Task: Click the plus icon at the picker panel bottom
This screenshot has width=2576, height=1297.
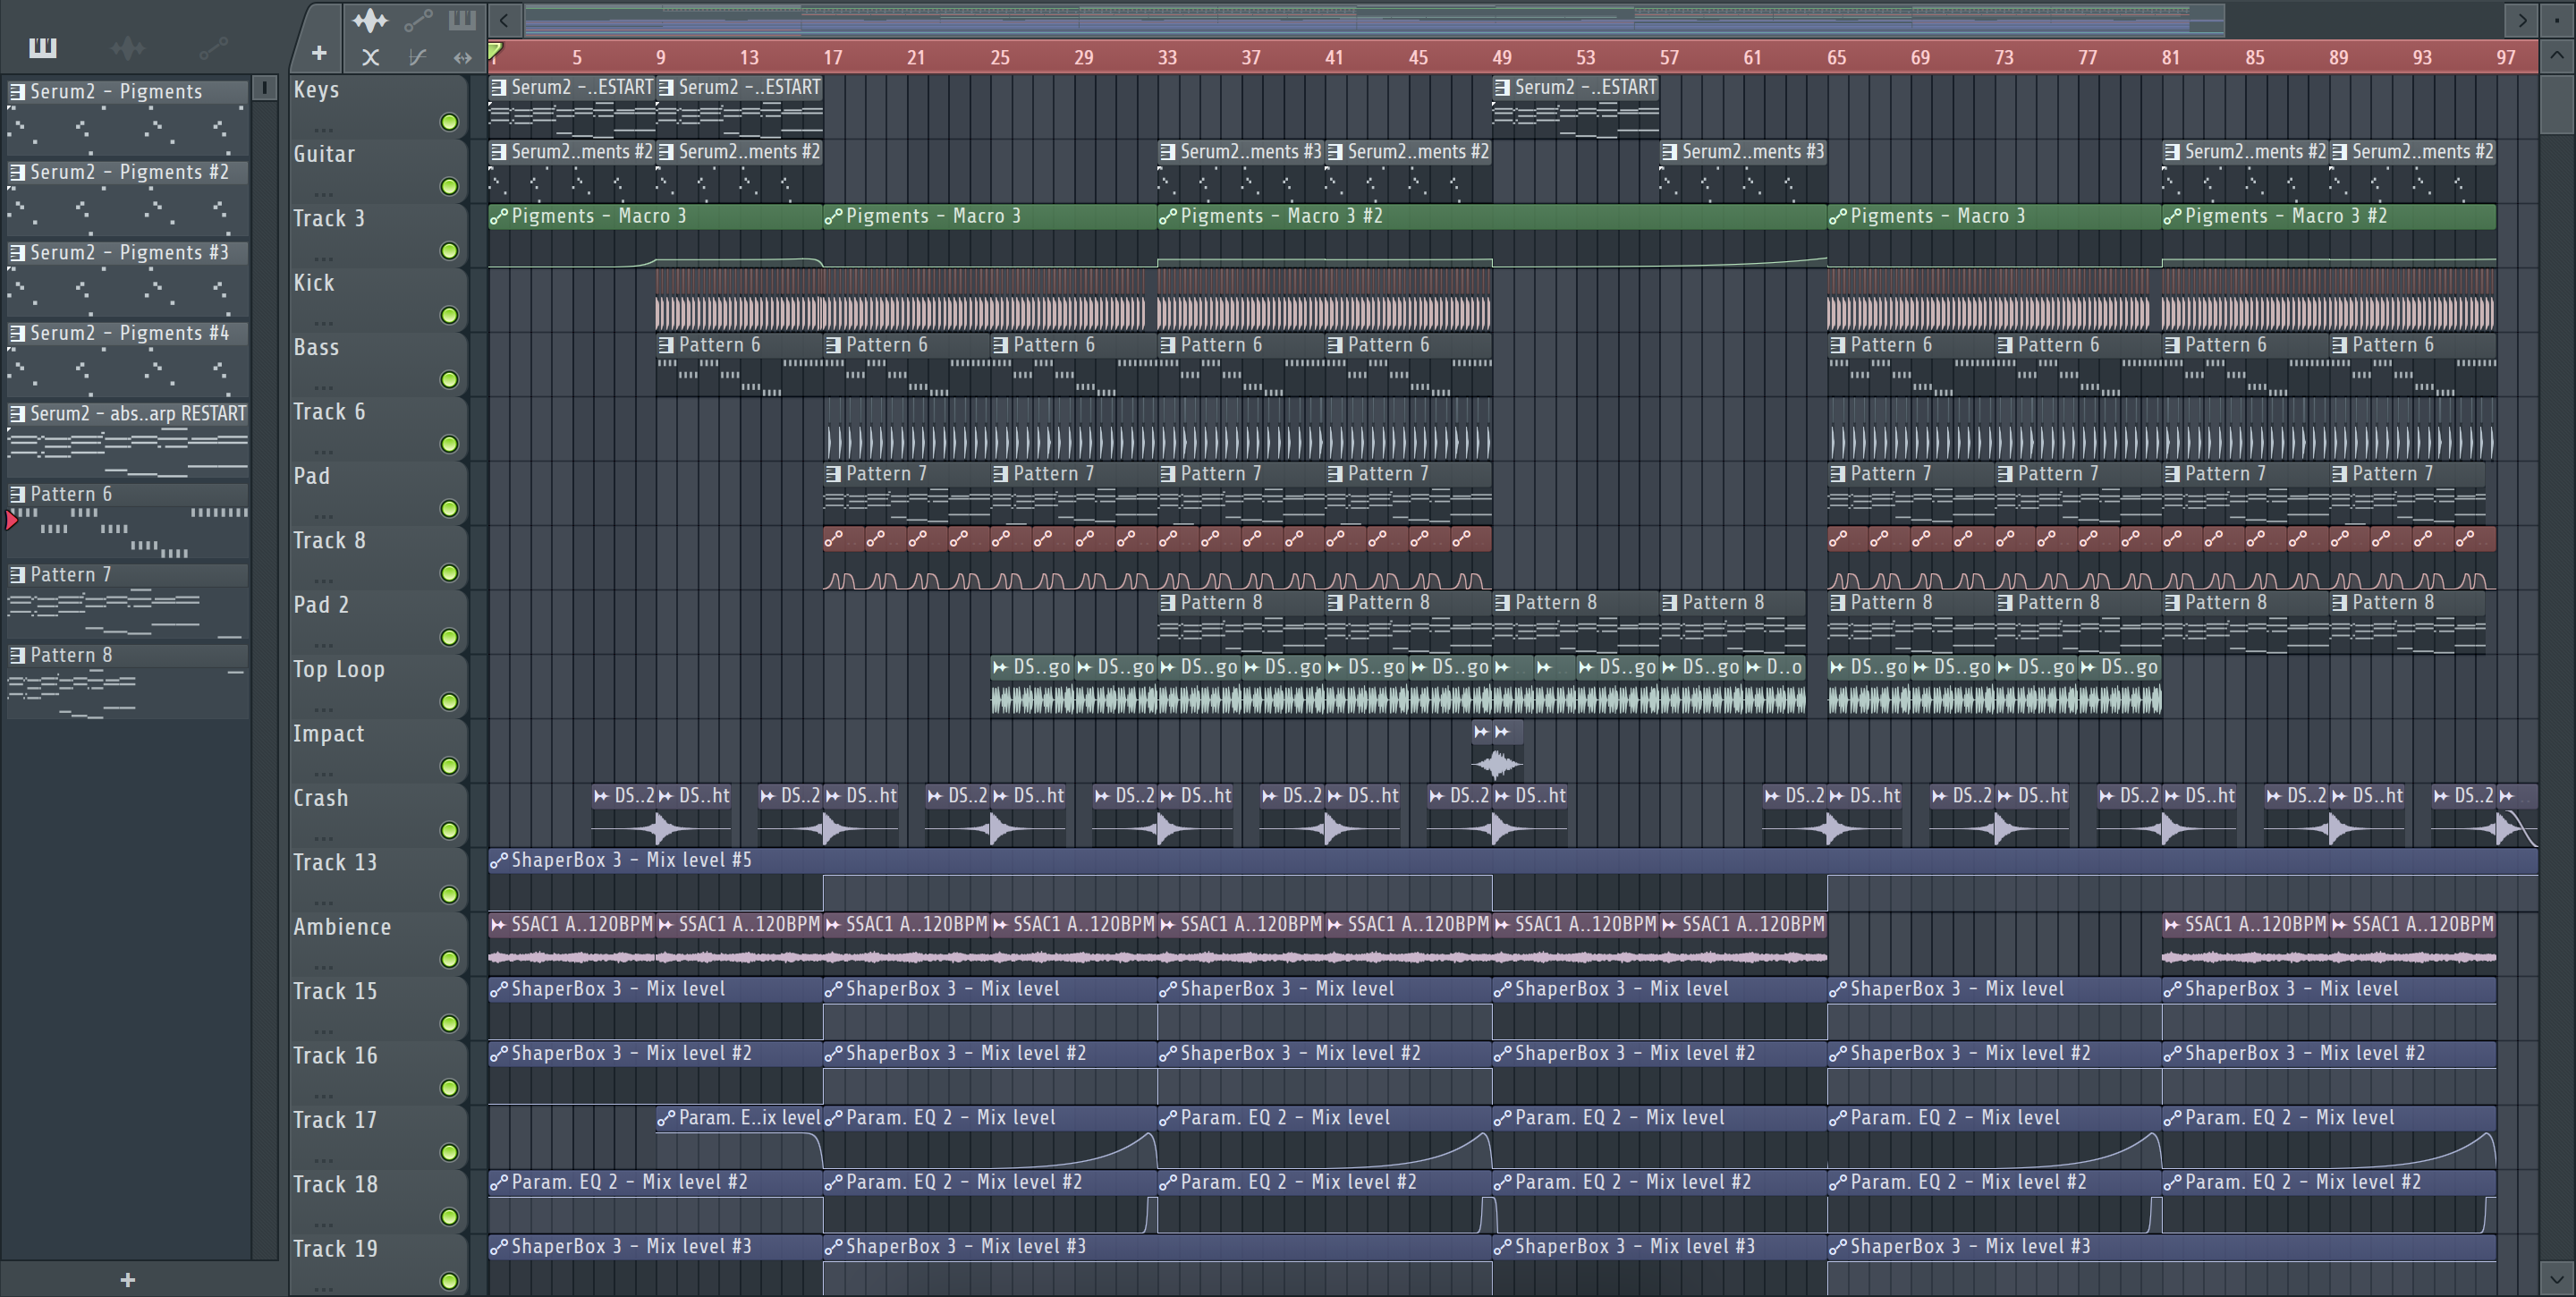Action: pyautogui.click(x=127, y=1279)
